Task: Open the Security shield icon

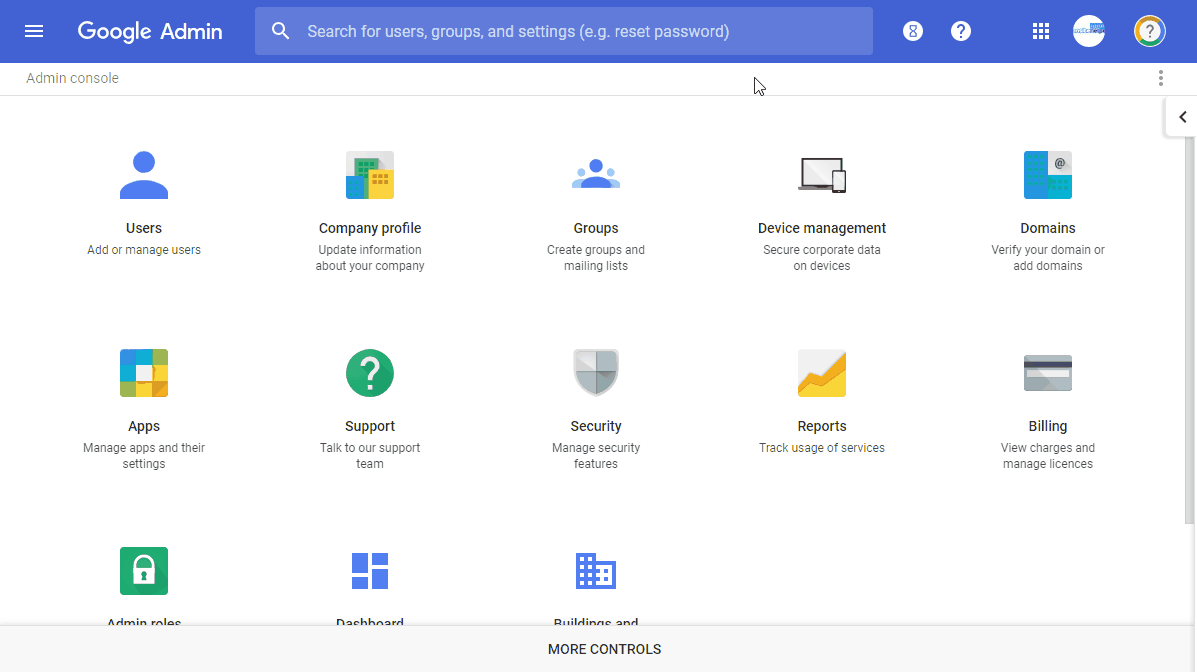Action: pyautogui.click(x=595, y=373)
